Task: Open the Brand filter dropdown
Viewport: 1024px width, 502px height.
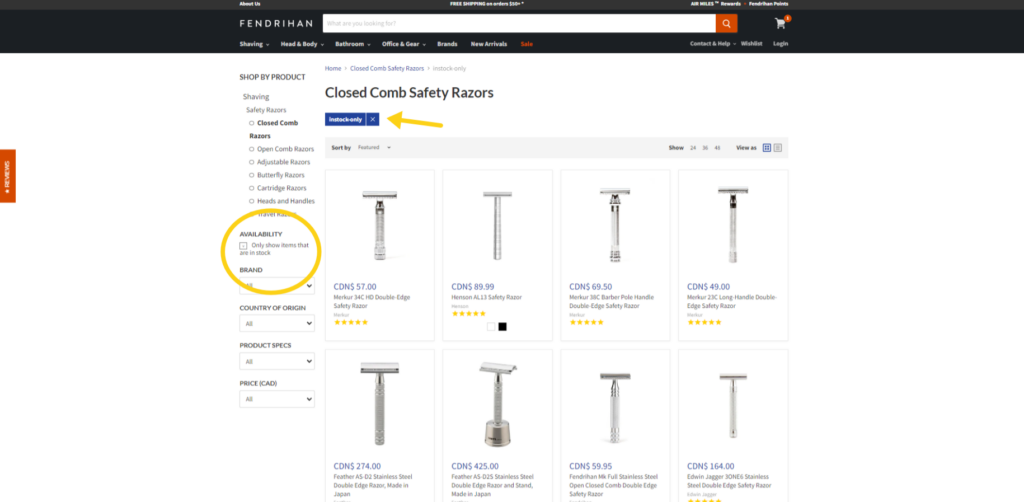Action: (x=277, y=285)
